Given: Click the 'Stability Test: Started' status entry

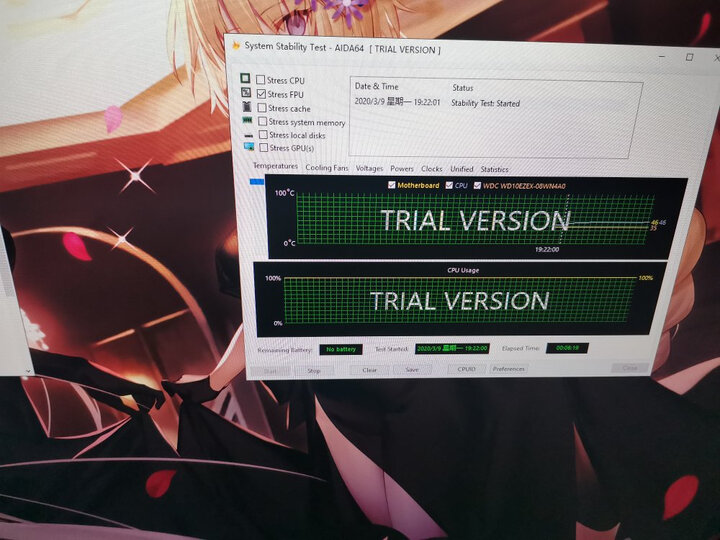Looking at the screenshot, I should tap(485, 103).
